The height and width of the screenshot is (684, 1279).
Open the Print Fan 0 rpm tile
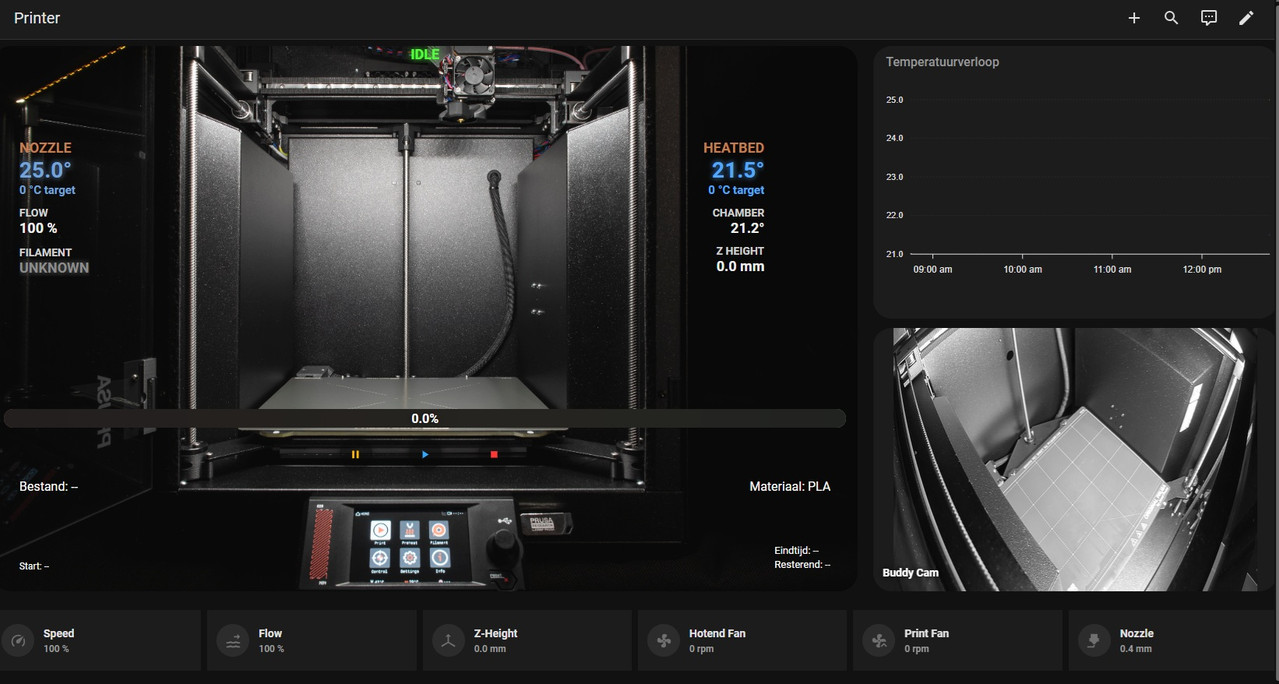click(957, 641)
